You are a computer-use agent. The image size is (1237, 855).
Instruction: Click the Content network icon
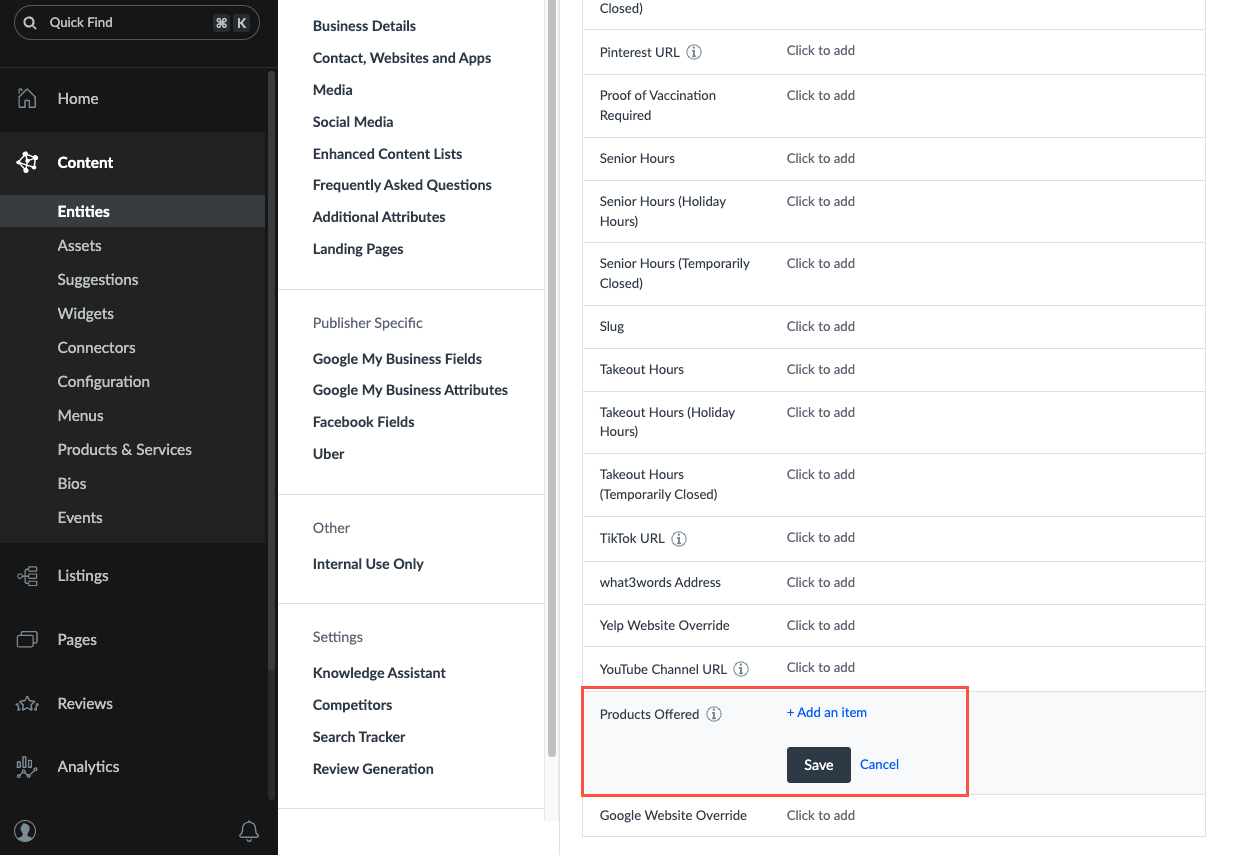(27, 162)
